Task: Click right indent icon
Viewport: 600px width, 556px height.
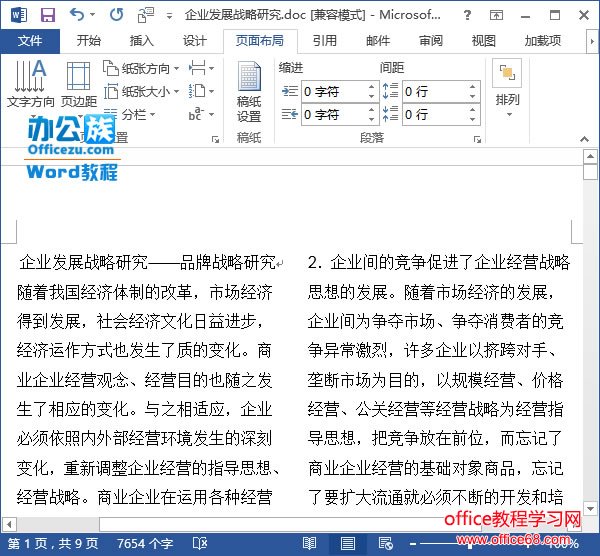Action: click(x=290, y=114)
